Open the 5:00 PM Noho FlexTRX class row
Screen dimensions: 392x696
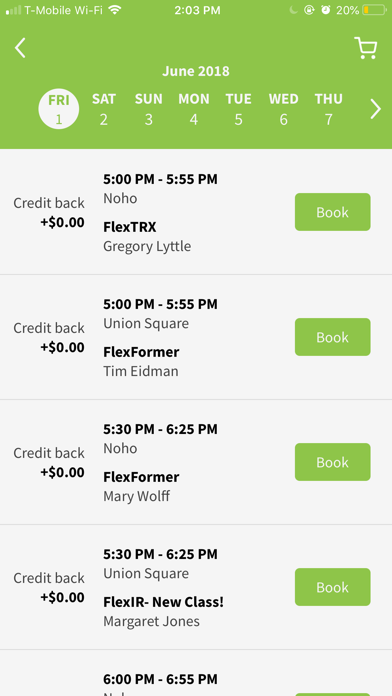[196, 212]
